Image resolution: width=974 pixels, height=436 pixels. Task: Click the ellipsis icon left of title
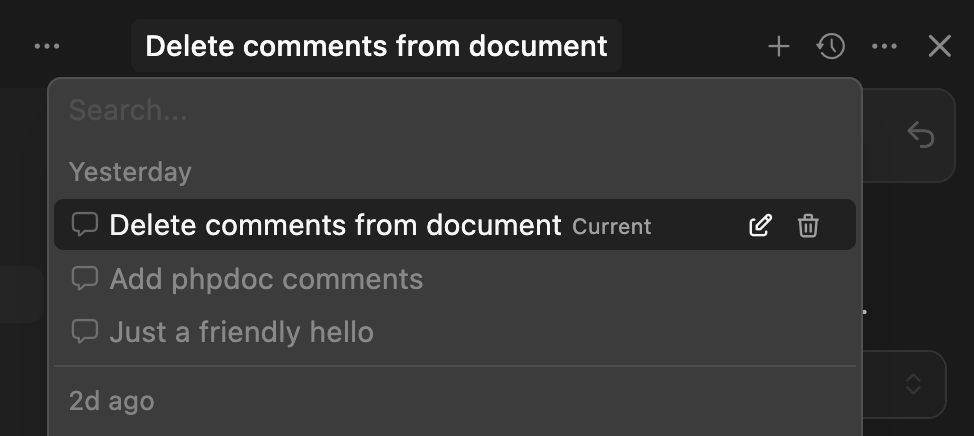coord(47,46)
